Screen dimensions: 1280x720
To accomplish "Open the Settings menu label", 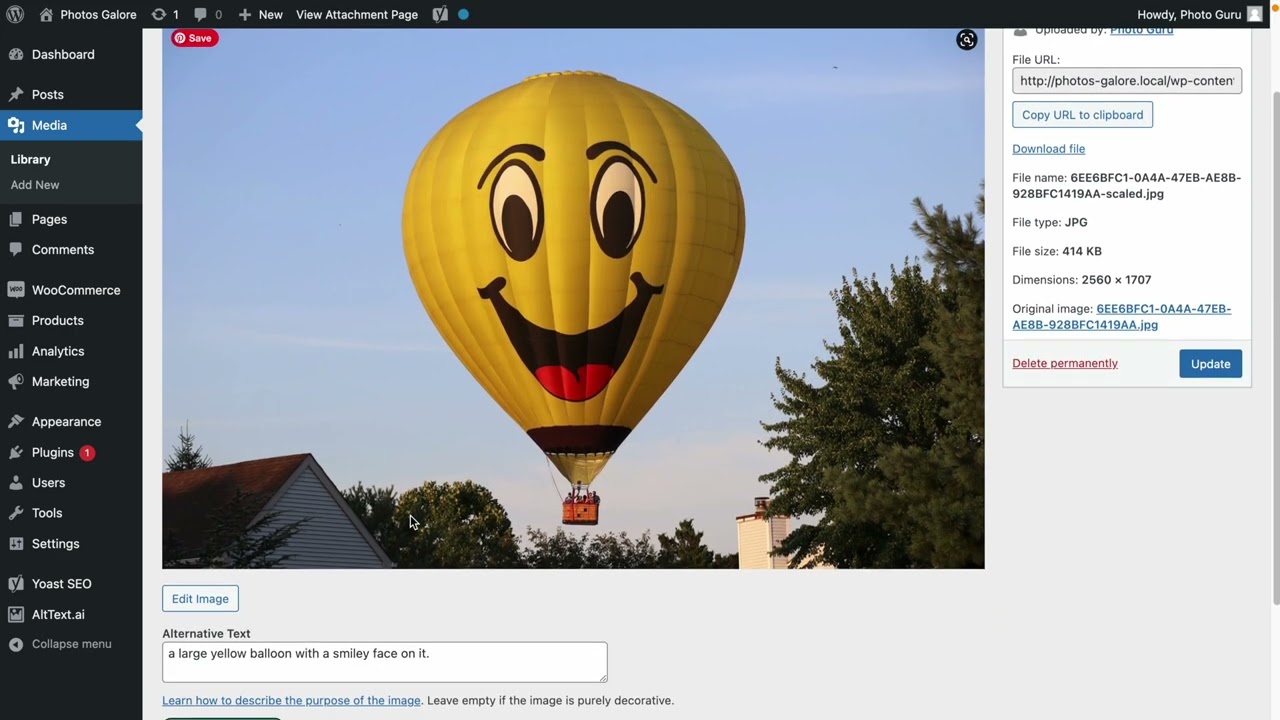I will [x=55, y=543].
